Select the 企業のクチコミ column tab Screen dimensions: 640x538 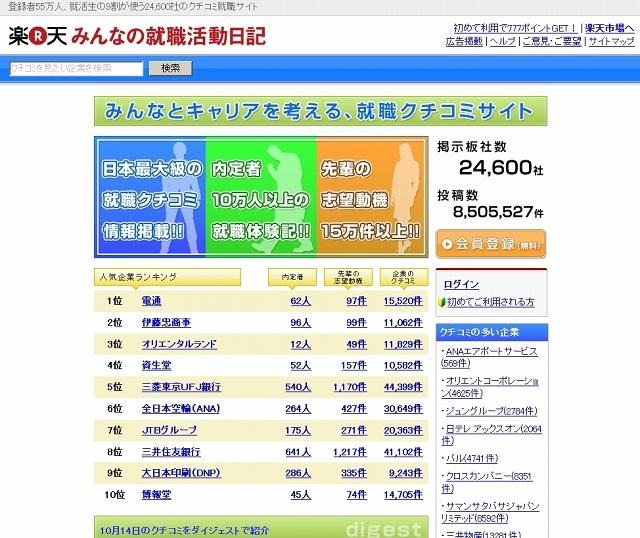[x=404, y=277]
